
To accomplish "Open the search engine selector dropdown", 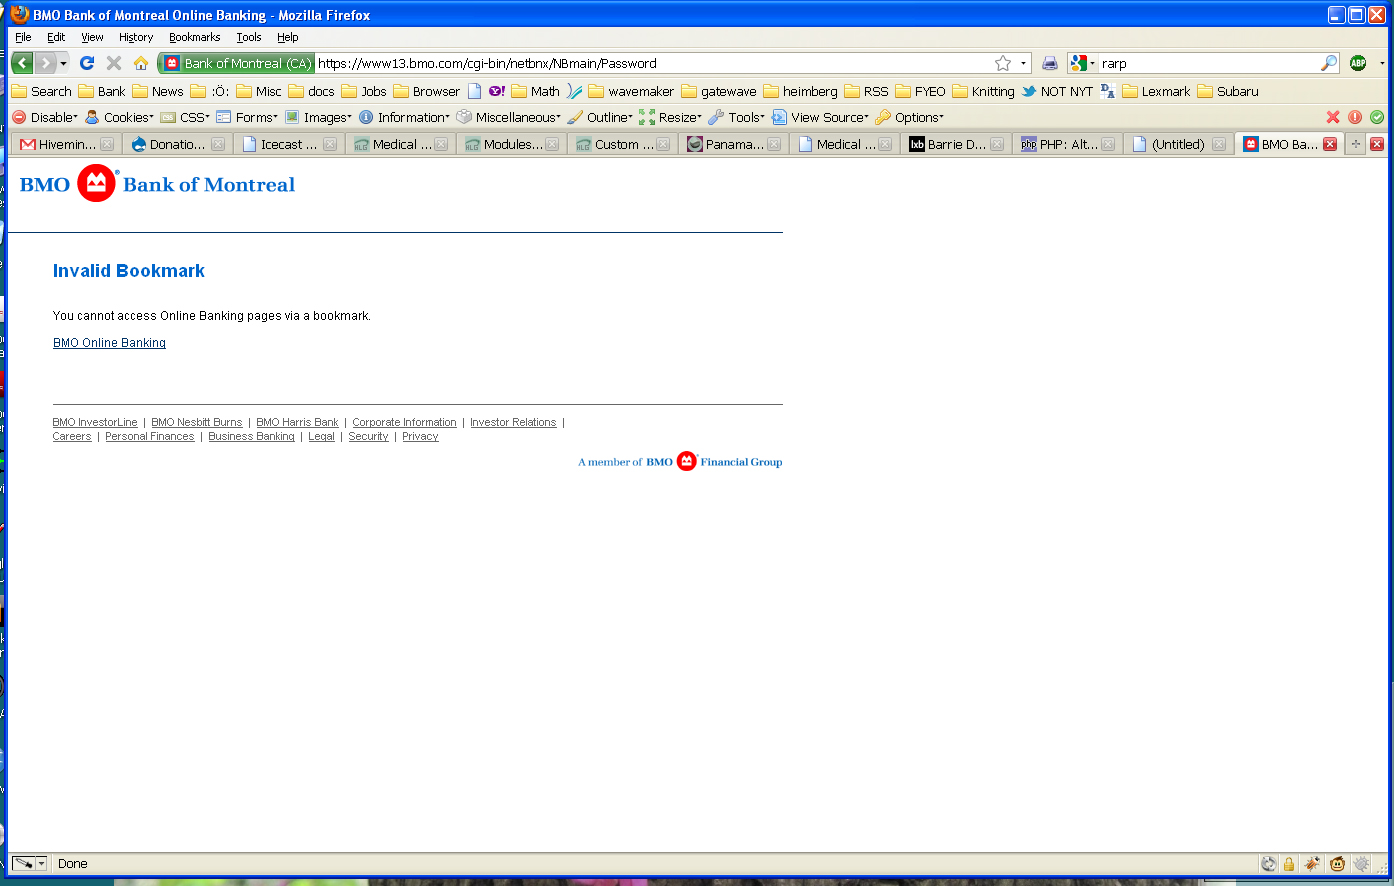I will [x=1082, y=63].
